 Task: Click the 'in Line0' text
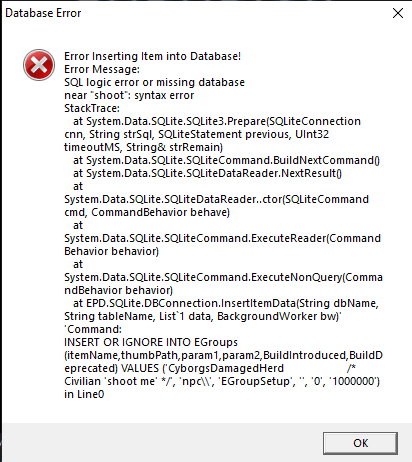click(84, 394)
